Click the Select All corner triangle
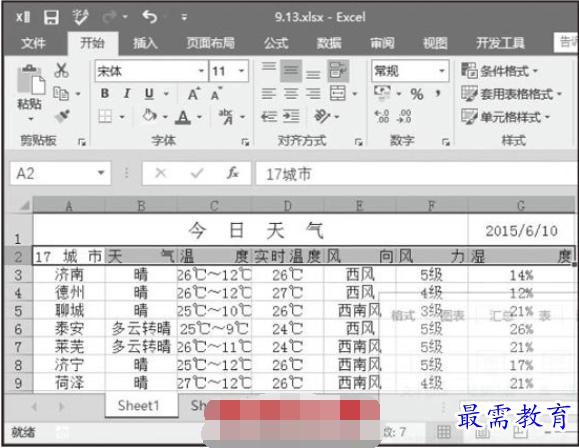This screenshot has height=448, width=579. [24, 205]
